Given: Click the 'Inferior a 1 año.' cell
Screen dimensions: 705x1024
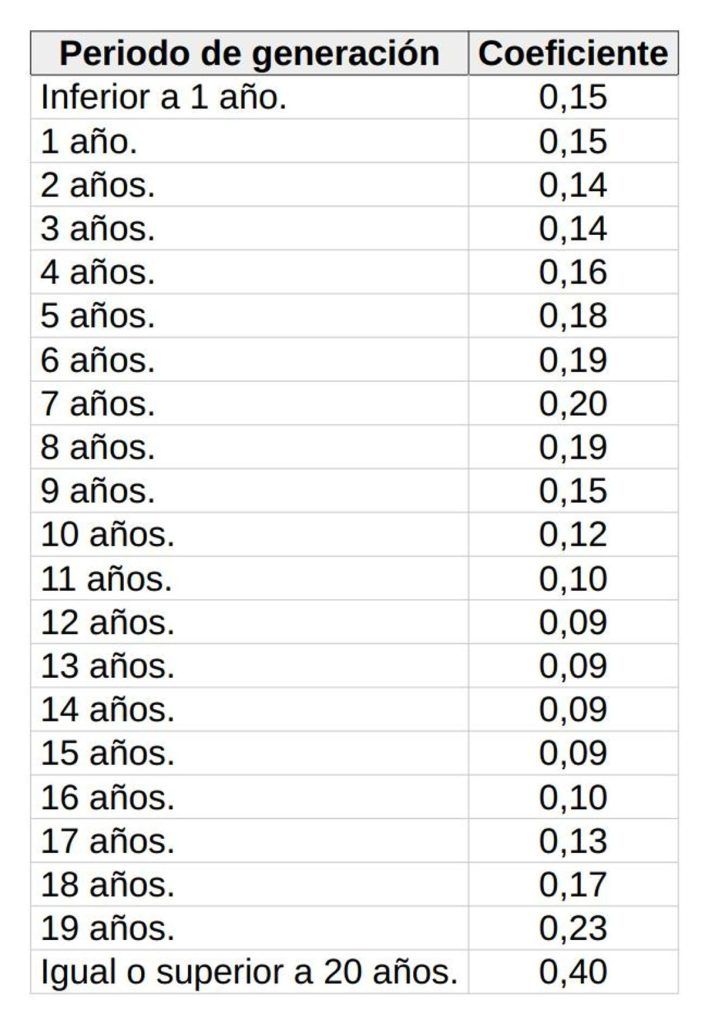Looking at the screenshot, I should pyautogui.click(x=249, y=97).
